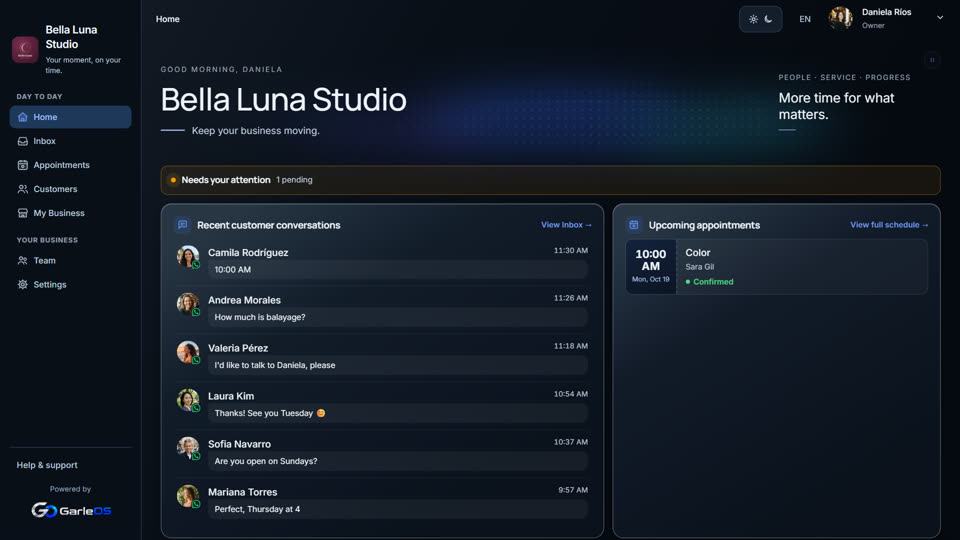Click the Daniela Ríos name label
The image size is (960, 540).
coord(887,12)
